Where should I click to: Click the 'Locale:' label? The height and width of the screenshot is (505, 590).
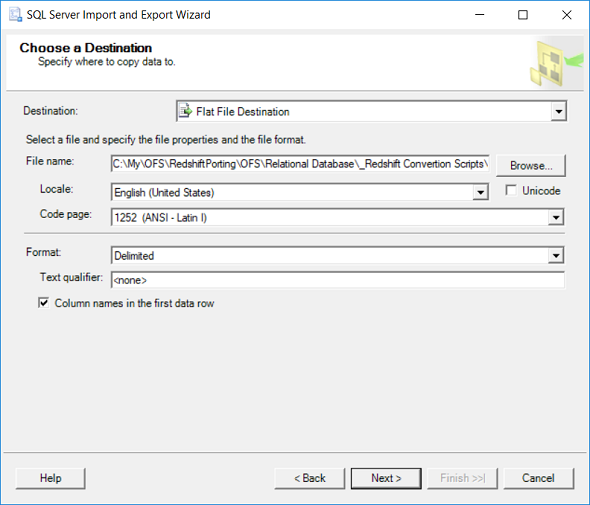click(56, 189)
